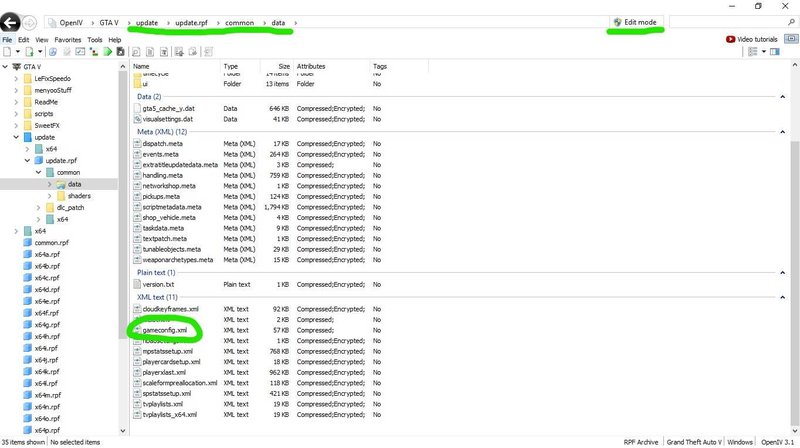Select menyooStuff folder in tree
The image size is (800, 448).
[53, 90]
